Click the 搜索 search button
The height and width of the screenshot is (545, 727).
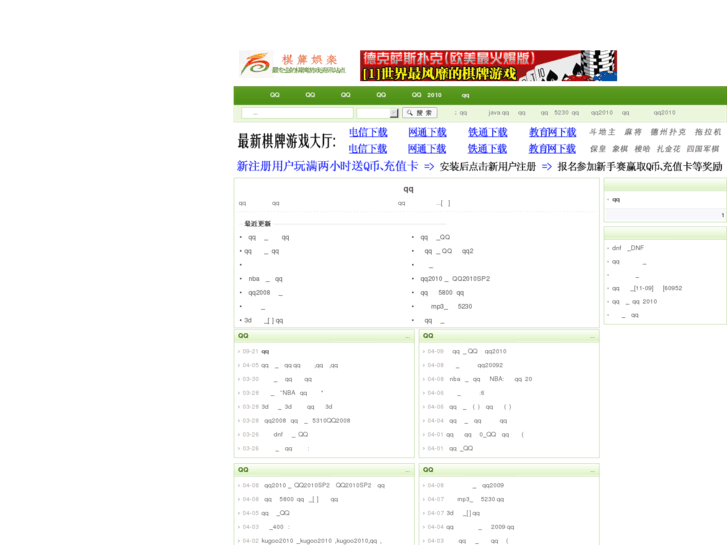click(x=420, y=113)
